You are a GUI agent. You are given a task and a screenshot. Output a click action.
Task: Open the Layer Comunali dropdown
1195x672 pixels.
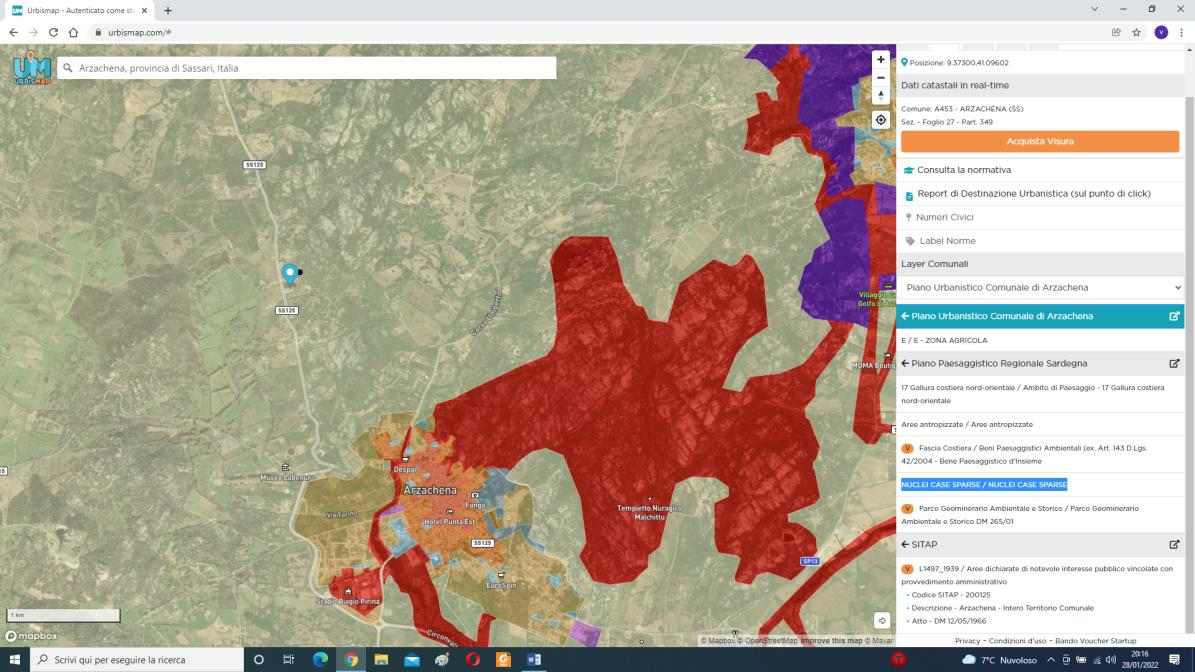(x=1040, y=288)
